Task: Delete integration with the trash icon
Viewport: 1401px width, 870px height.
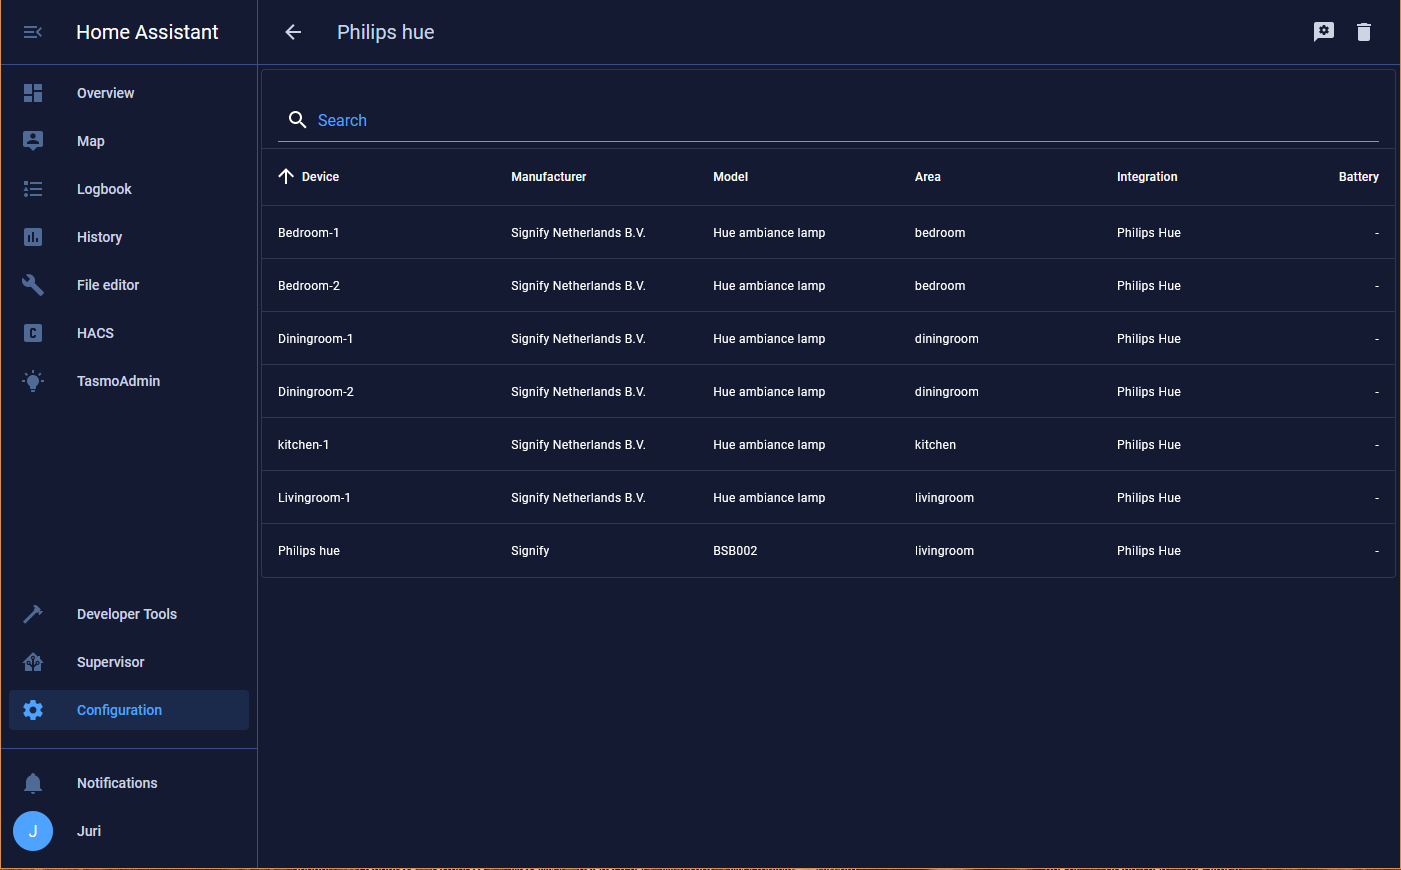Action: pos(1364,32)
